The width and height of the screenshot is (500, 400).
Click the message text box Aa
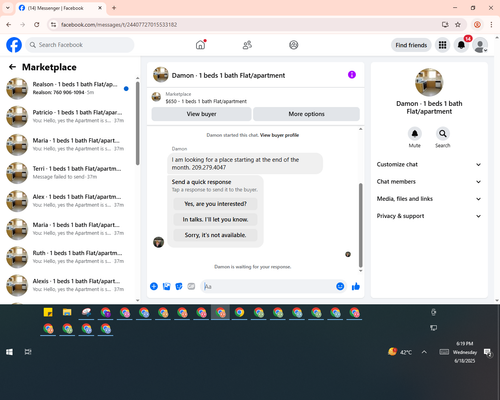[x=267, y=286]
